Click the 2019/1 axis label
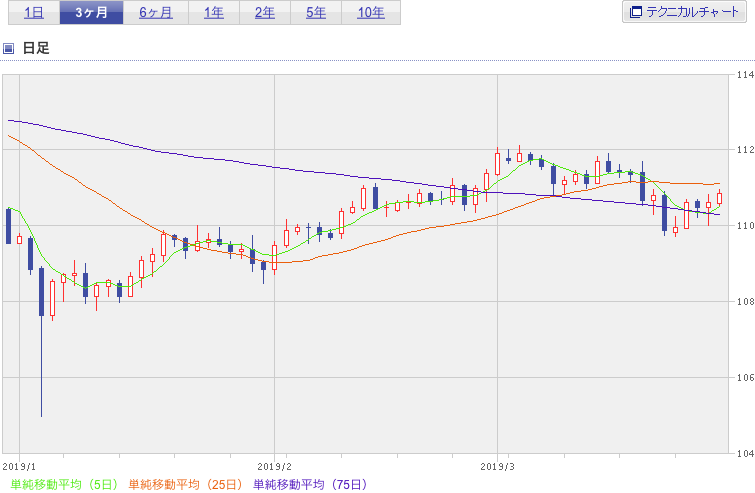The height and width of the screenshot is (493, 755). coord(19,467)
